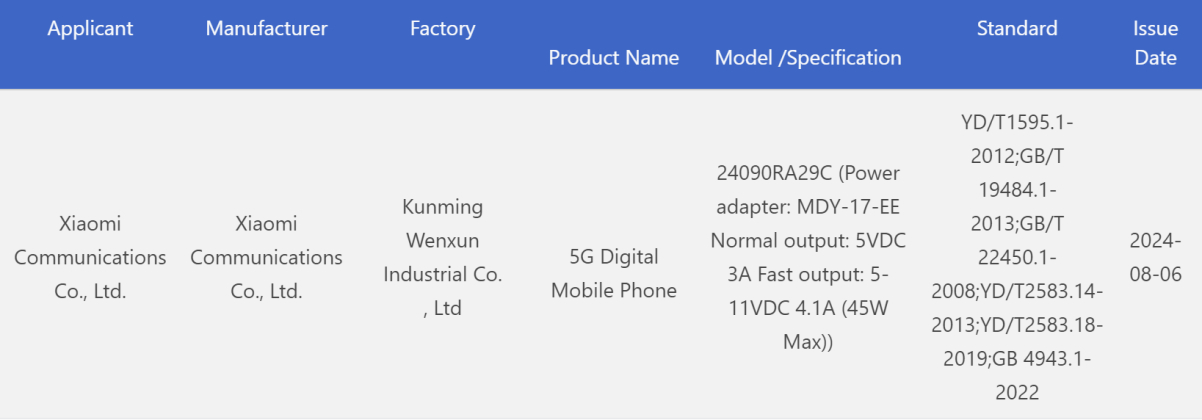Image resolution: width=1202 pixels, height=420 pixels.
Task: Click the Applicant column header
Action: (x=90, y=29)
